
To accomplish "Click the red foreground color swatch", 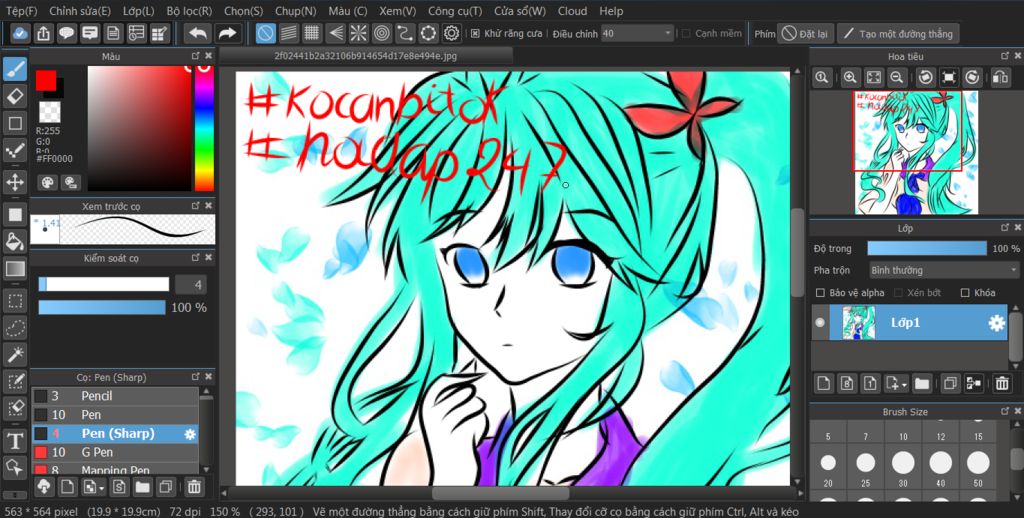I will click(x=46, y=80).
